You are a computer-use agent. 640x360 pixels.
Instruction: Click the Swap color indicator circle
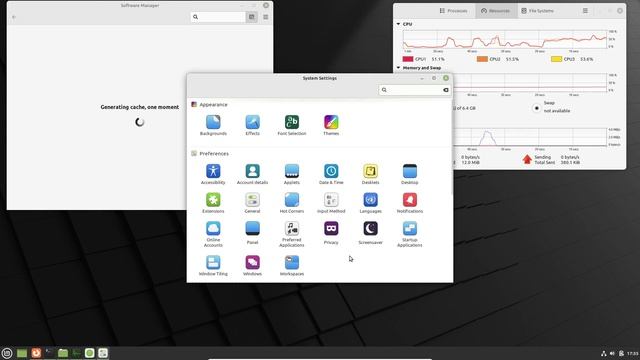[x=537, y=108]
